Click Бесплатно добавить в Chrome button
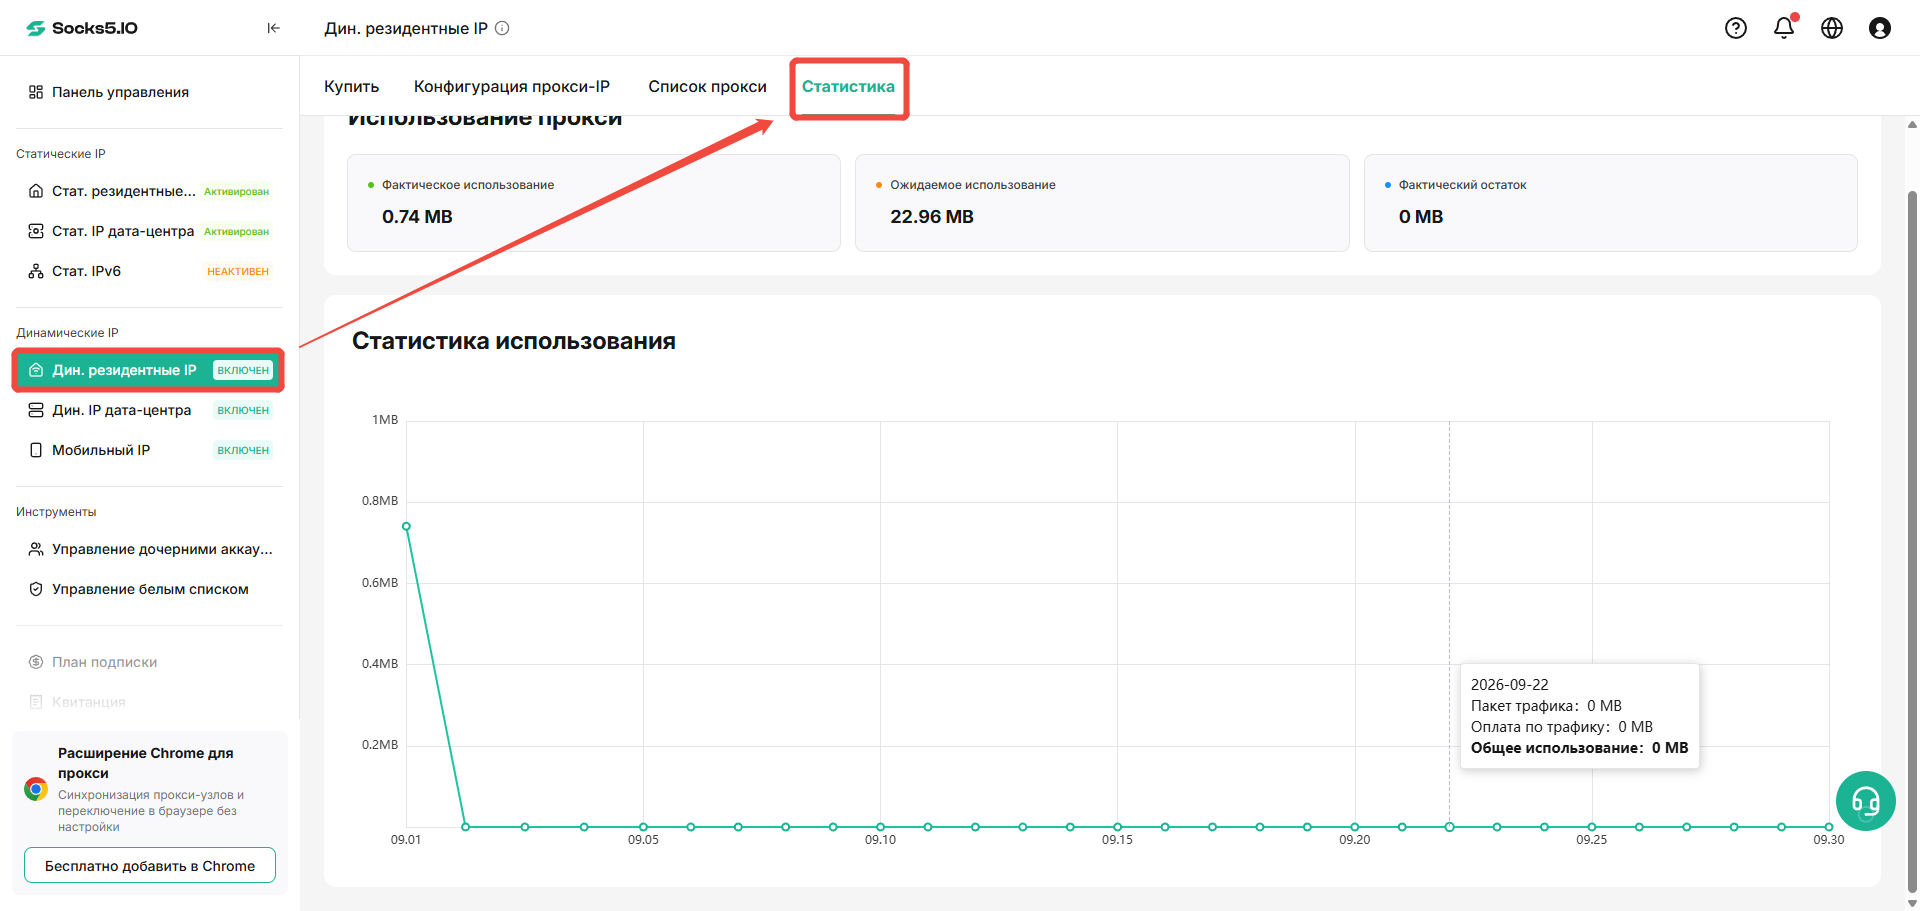Image resolution: width=1920 pixels, height=911 pixels. (x=150, y=866)
